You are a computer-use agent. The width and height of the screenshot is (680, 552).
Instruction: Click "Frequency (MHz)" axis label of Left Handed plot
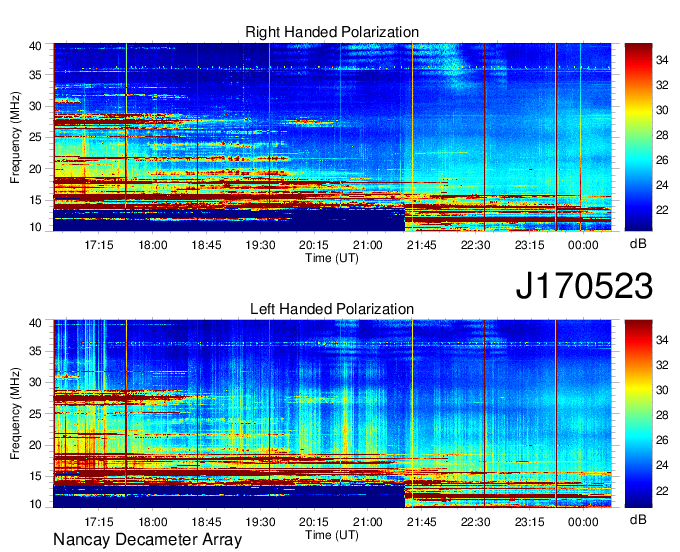point(15,414)
